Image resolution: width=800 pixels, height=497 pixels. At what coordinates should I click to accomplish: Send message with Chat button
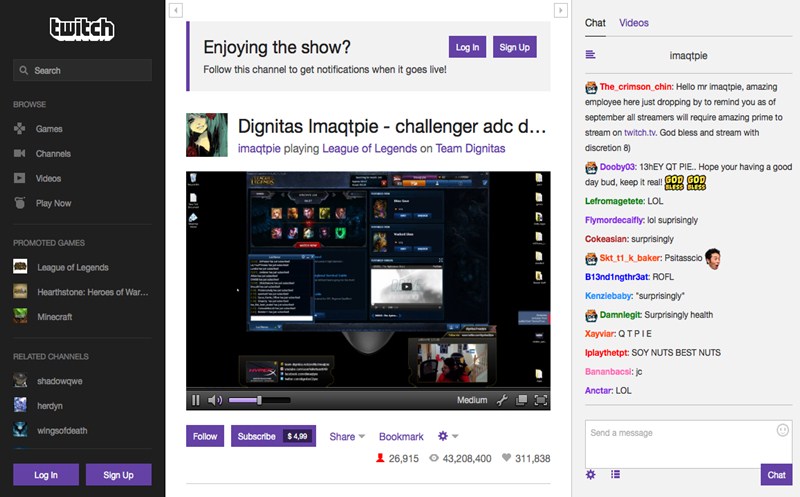776,475
